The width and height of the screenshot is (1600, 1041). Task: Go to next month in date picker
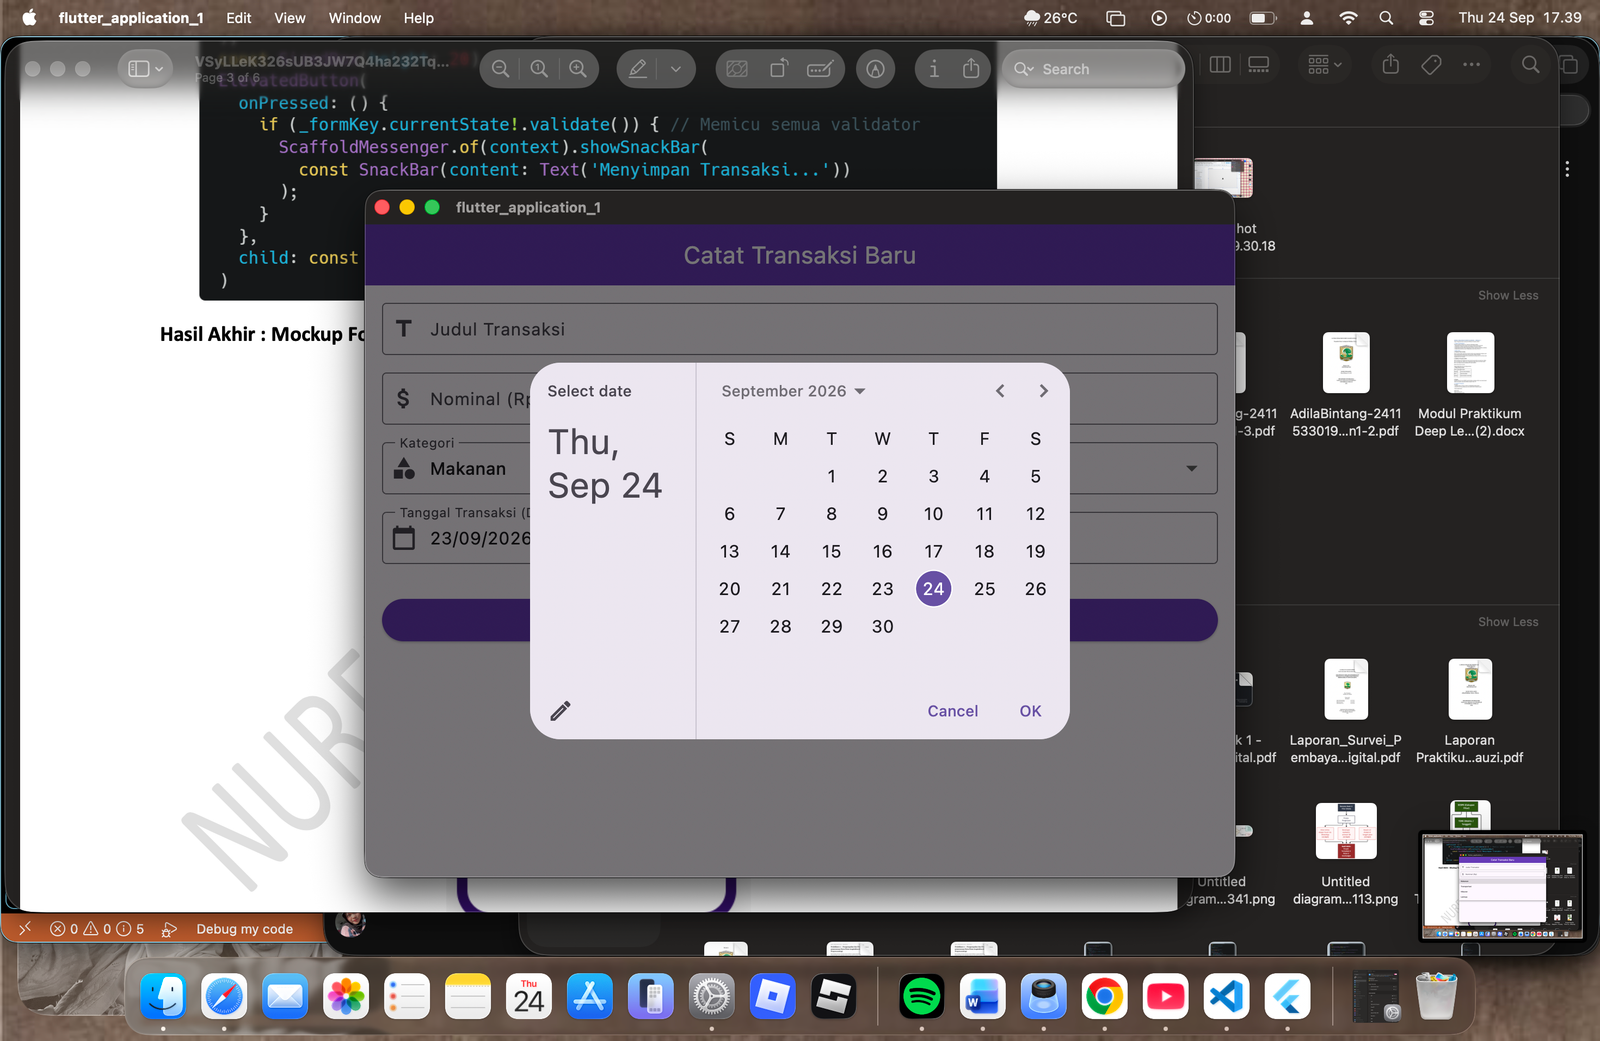click(x=1043, y=391)
